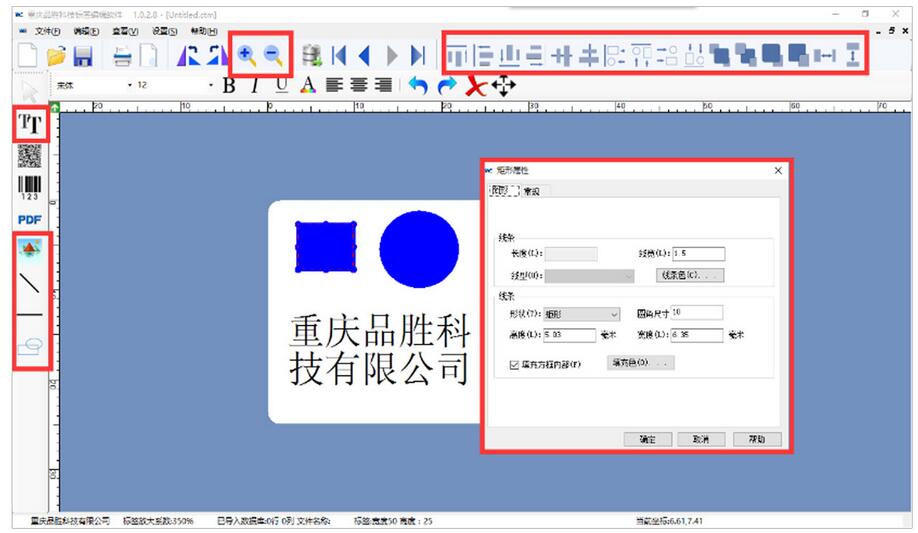This screenshot has height=533, width=918.
Task: Go to next database record
Action: point(392,56)
